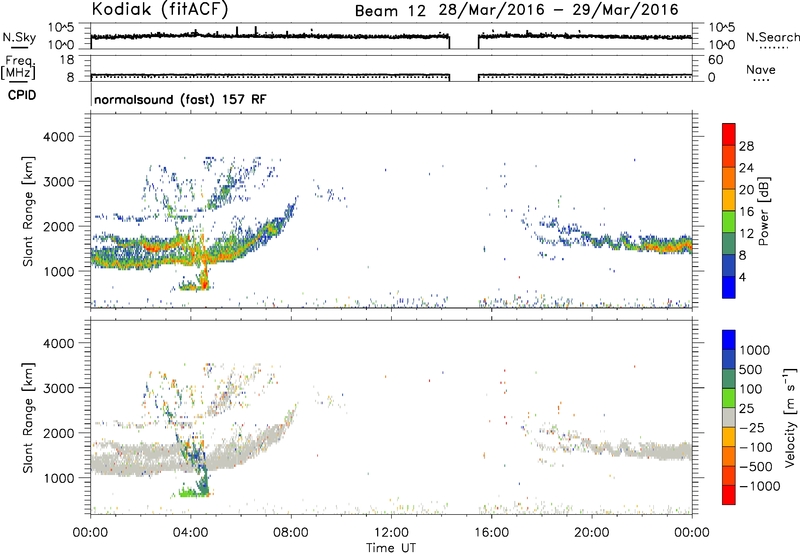Click the left 10^5 noise axis tick
This screenshot has height=554, width=800.
(61, 27)
